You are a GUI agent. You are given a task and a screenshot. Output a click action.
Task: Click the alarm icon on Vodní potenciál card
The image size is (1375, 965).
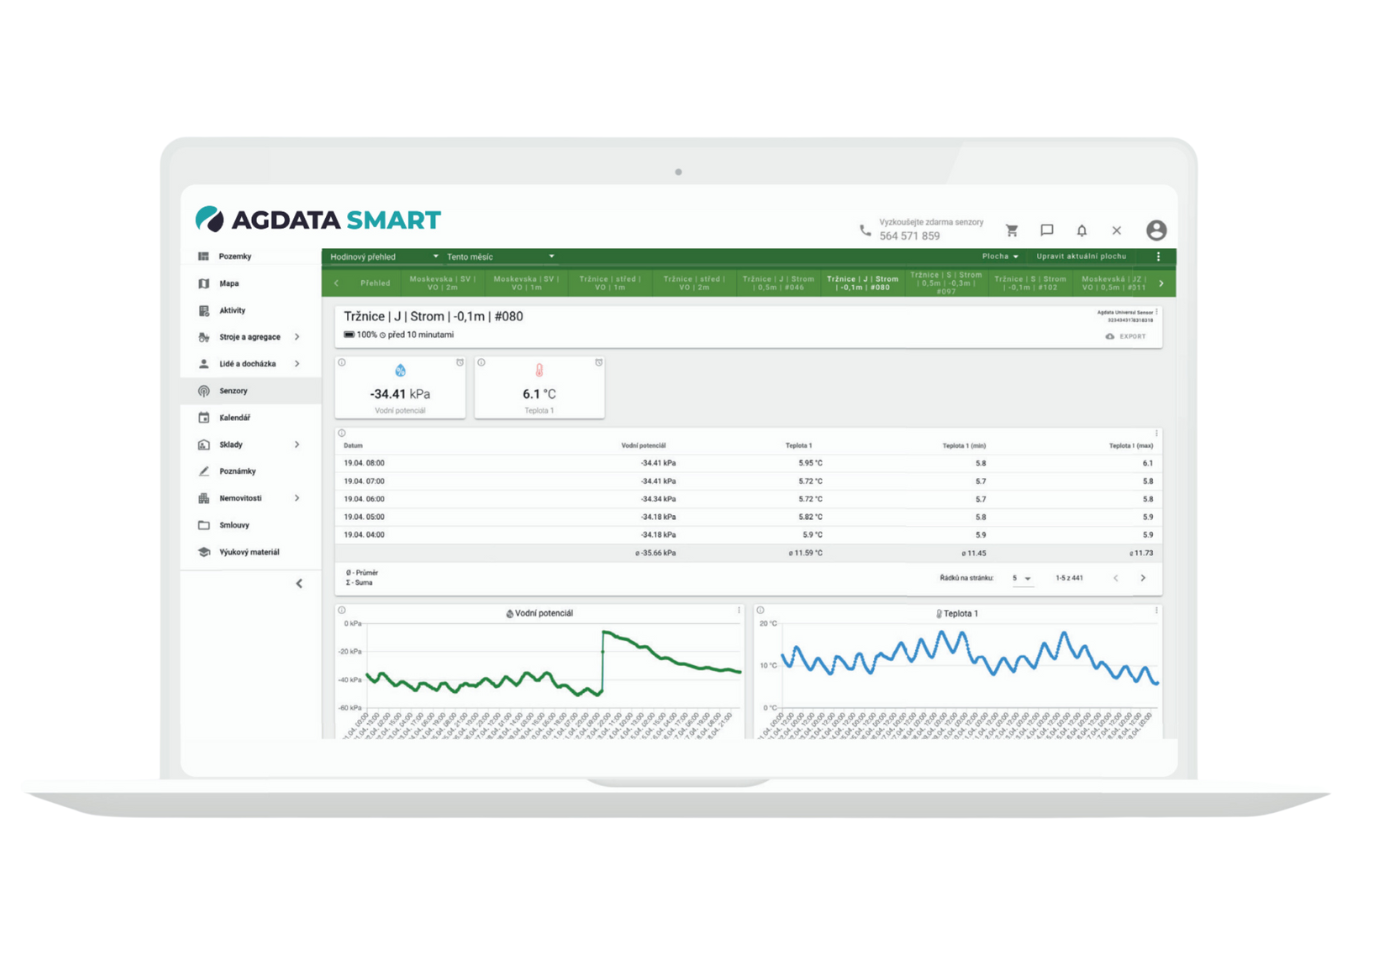pyautogui.click(x=460, y=363)
